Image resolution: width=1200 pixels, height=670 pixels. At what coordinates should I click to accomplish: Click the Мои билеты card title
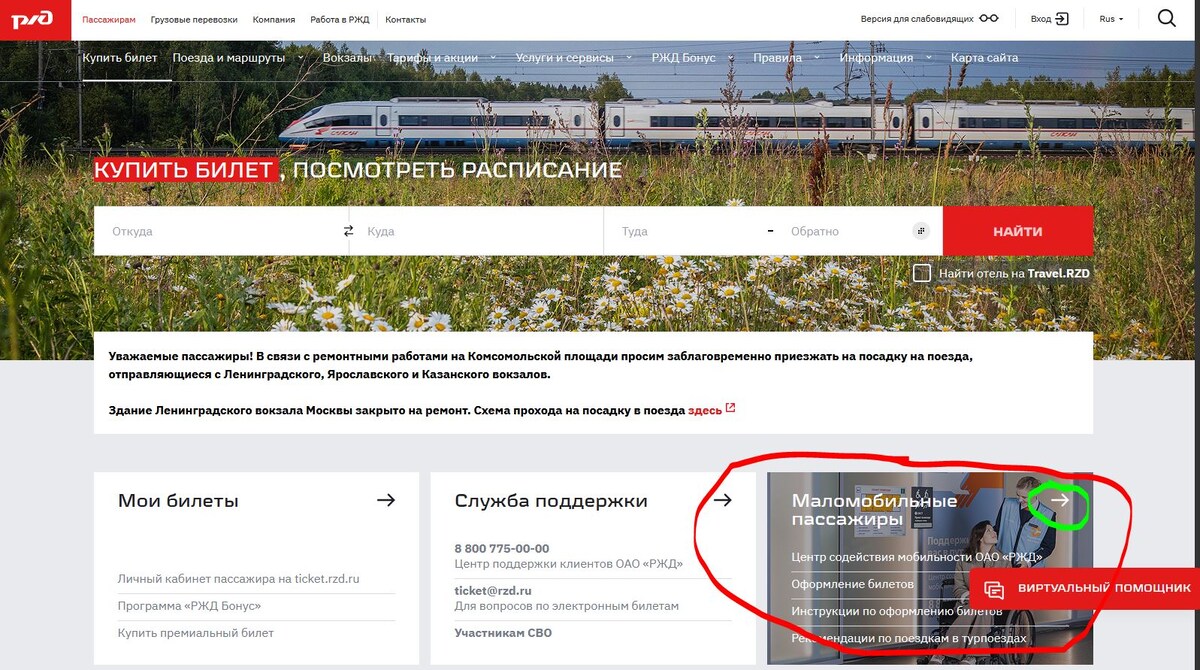click(178, 501)
